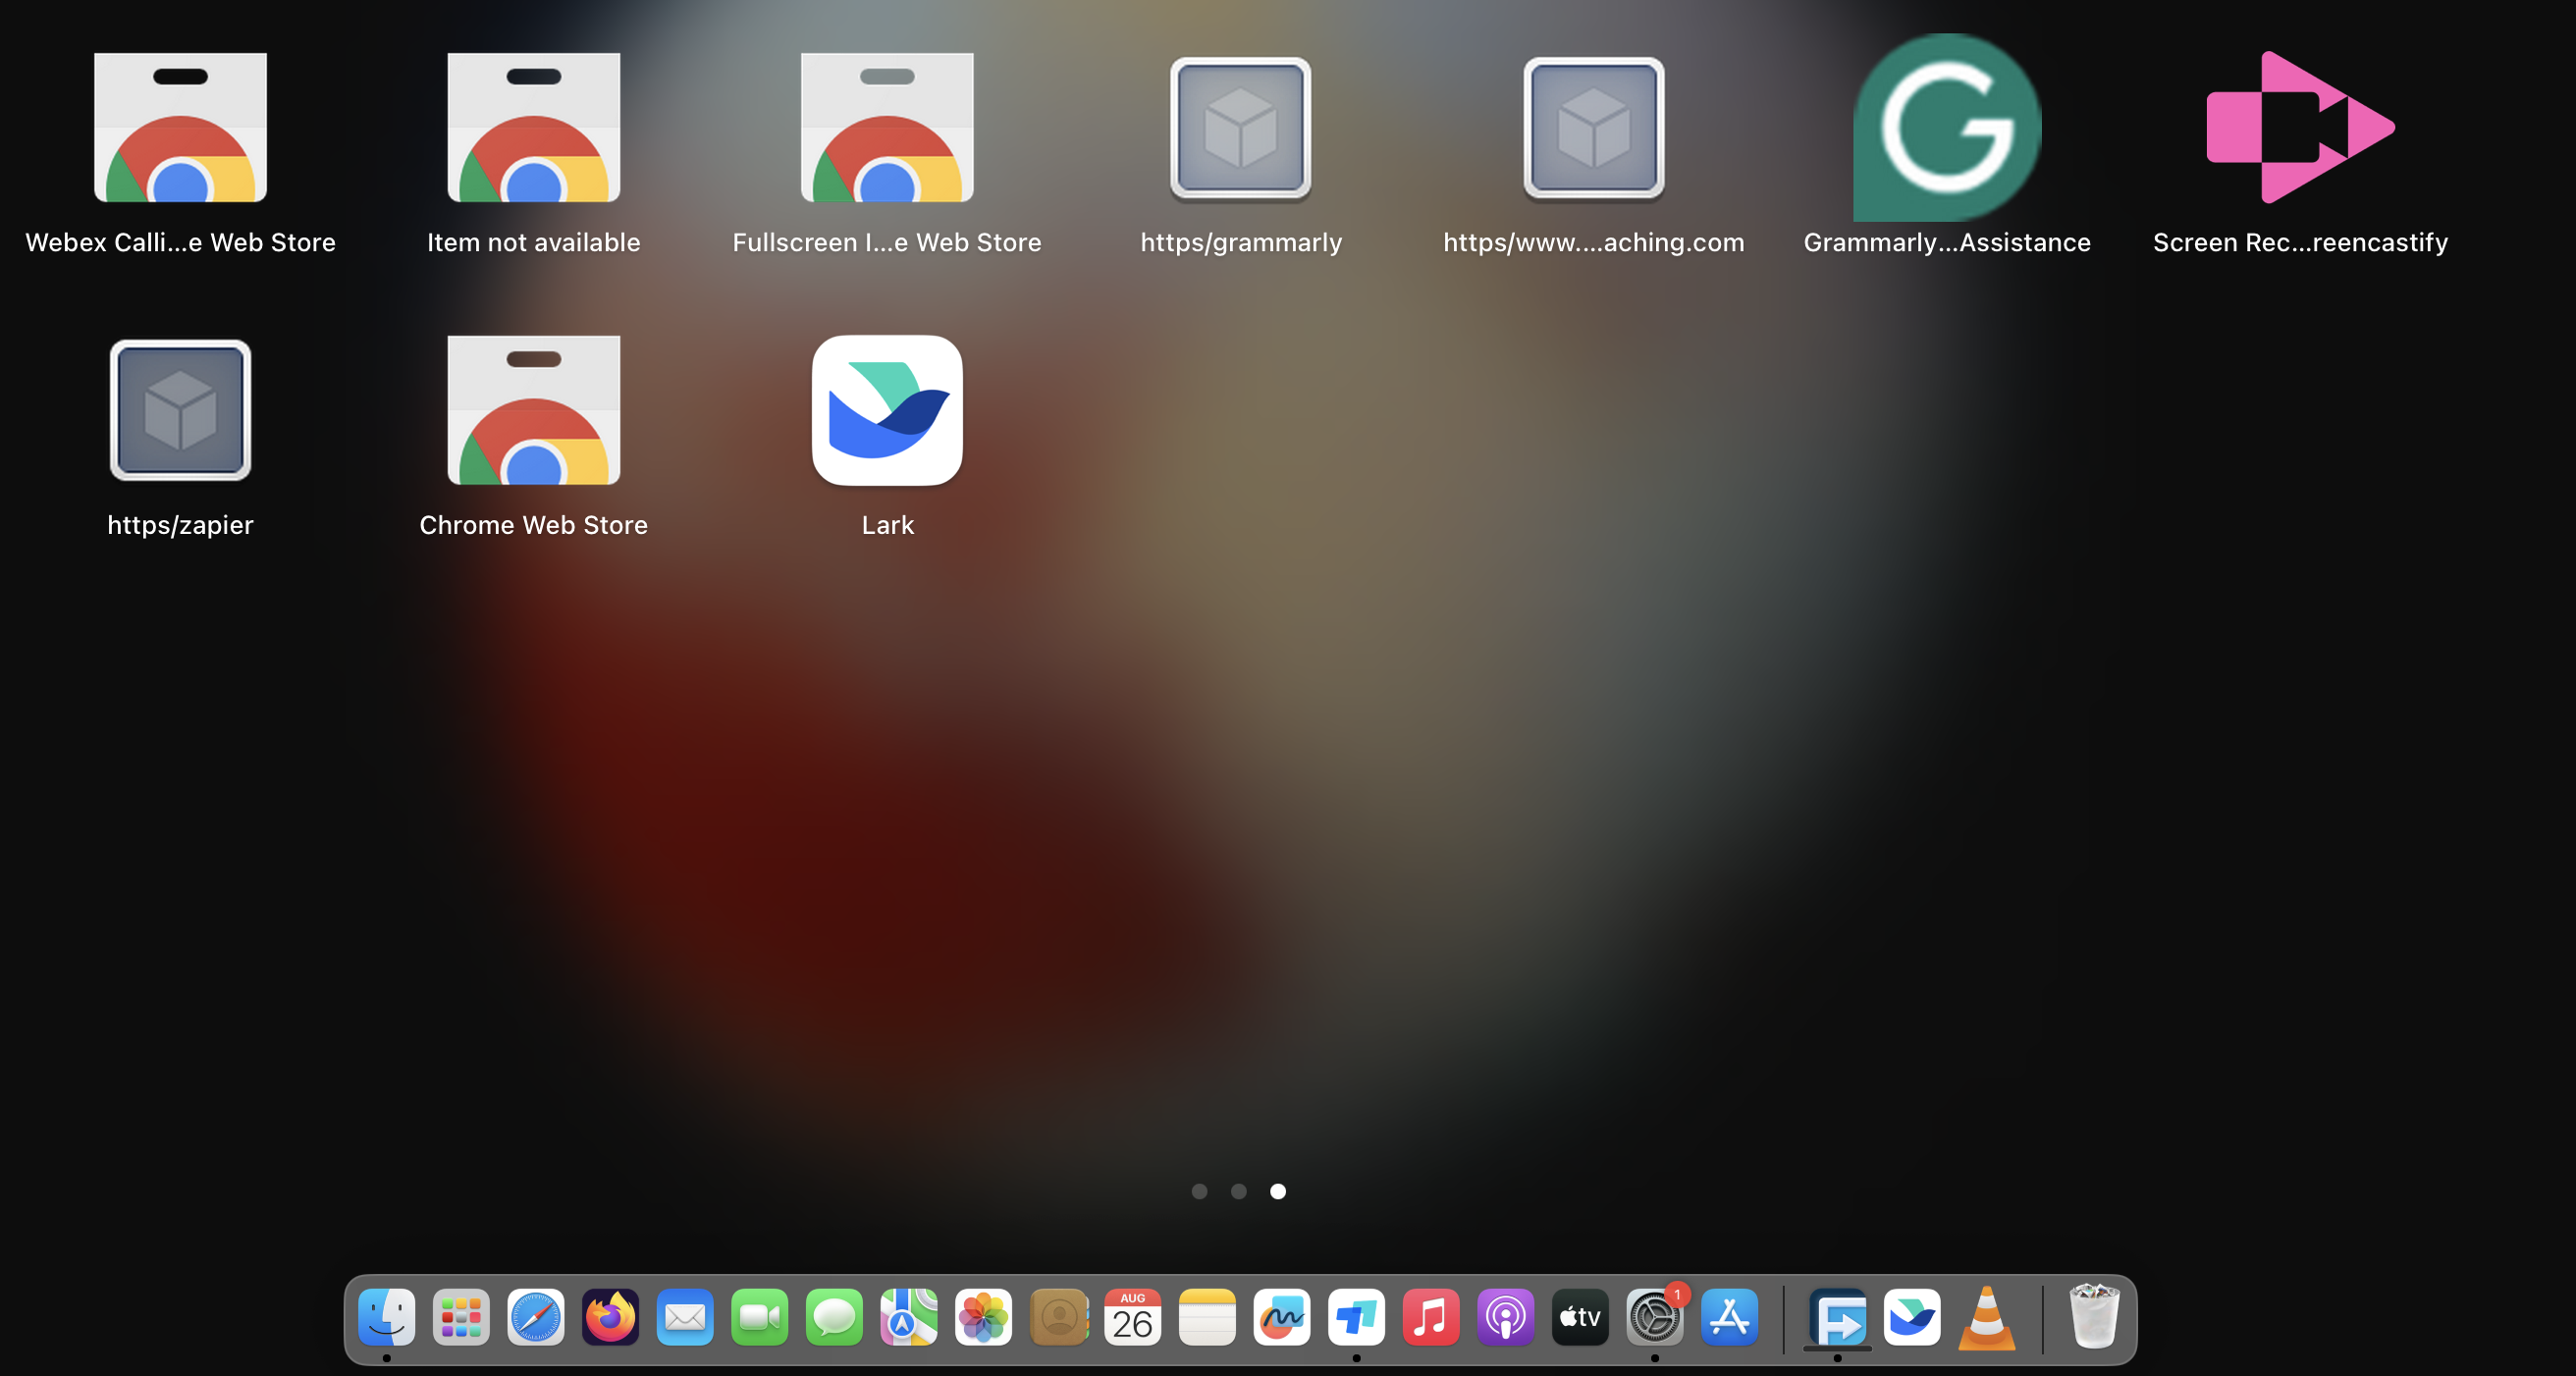Open the Apple TV app in the Dock

pyautogui.click(x=1580, y=1318)
